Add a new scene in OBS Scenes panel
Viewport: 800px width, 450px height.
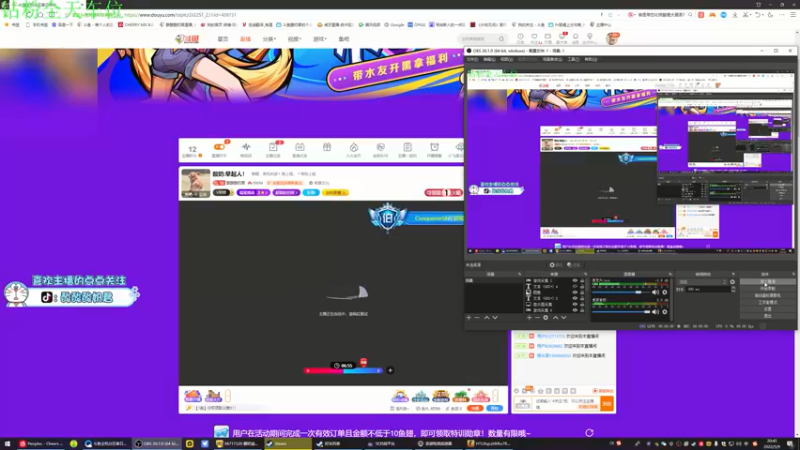tap(469, 317)
